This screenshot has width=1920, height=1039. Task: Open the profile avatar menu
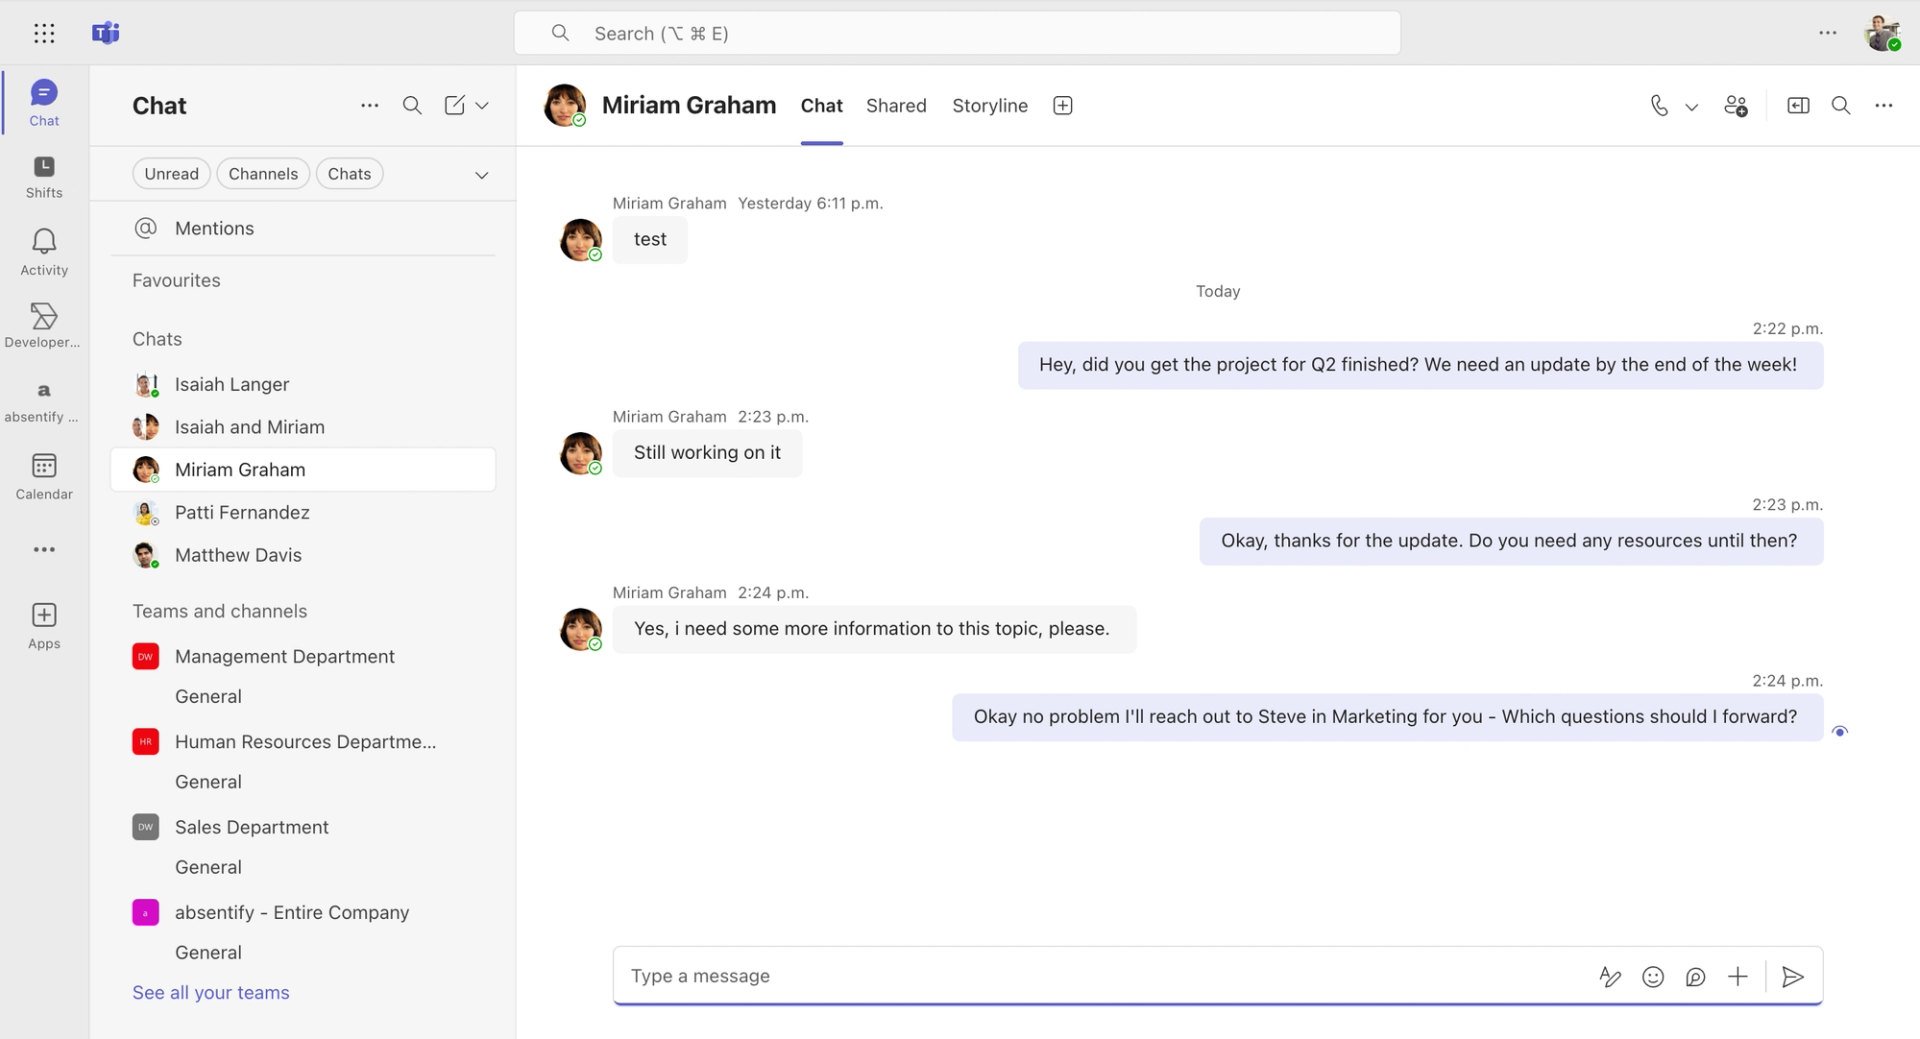click(x=1882, y=33)
